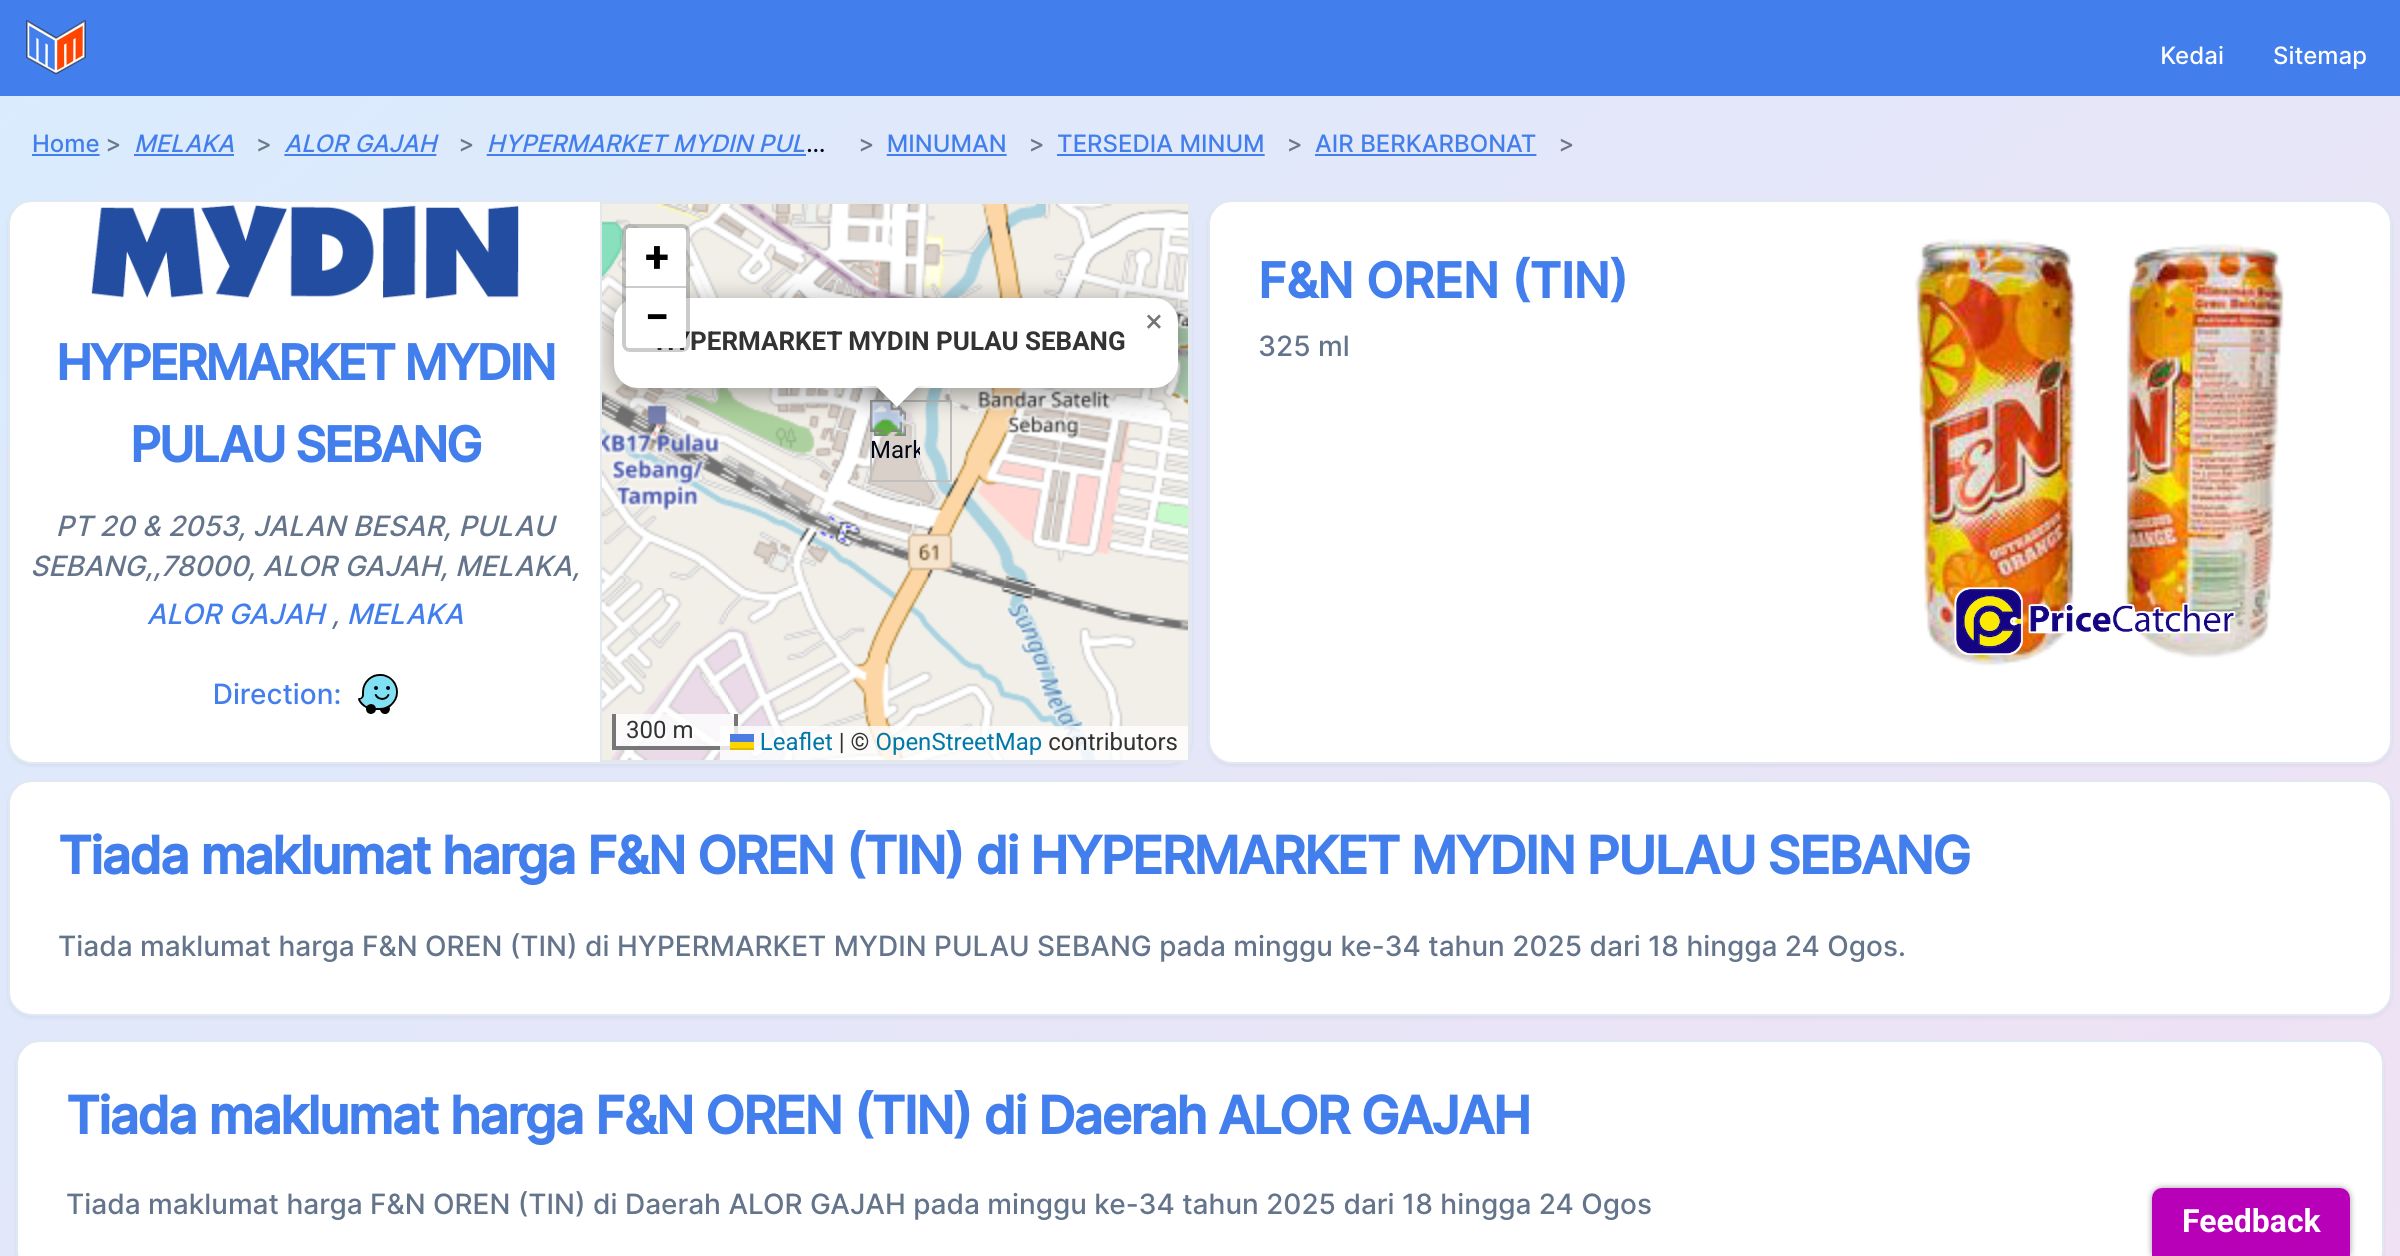Open MELAKA breadcrumb link
This screenshot has width=2400, height=1256.
184,143
